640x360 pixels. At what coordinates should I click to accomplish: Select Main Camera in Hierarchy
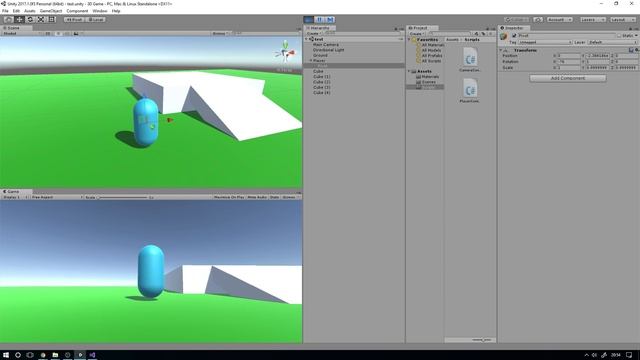[326, 44]
